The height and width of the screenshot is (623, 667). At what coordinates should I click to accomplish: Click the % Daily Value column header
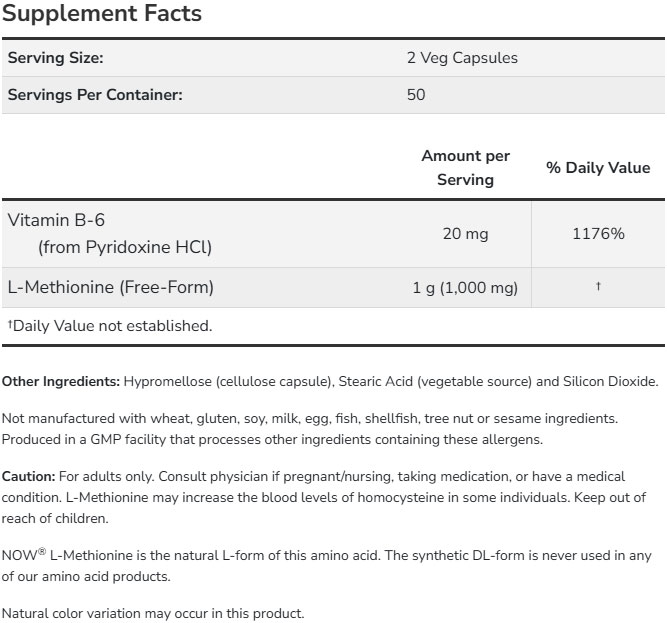(x=598, y=168)
